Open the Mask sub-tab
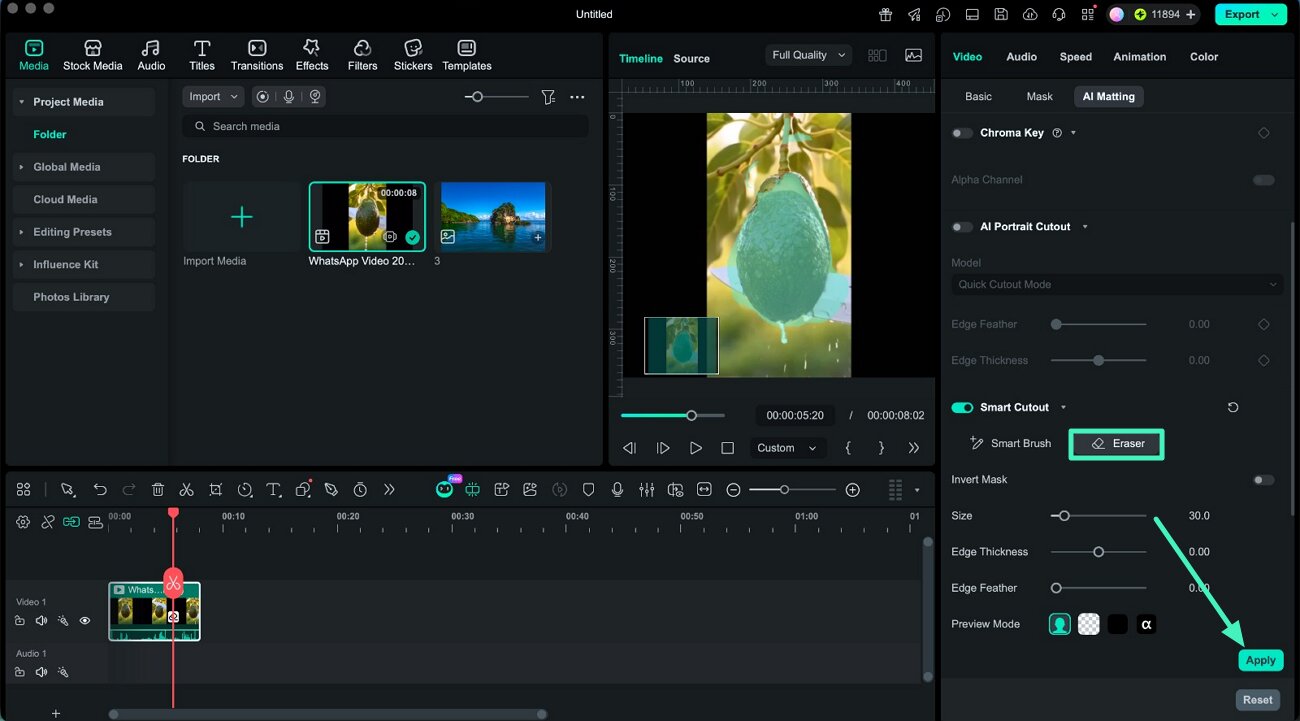 point(1039,97)
